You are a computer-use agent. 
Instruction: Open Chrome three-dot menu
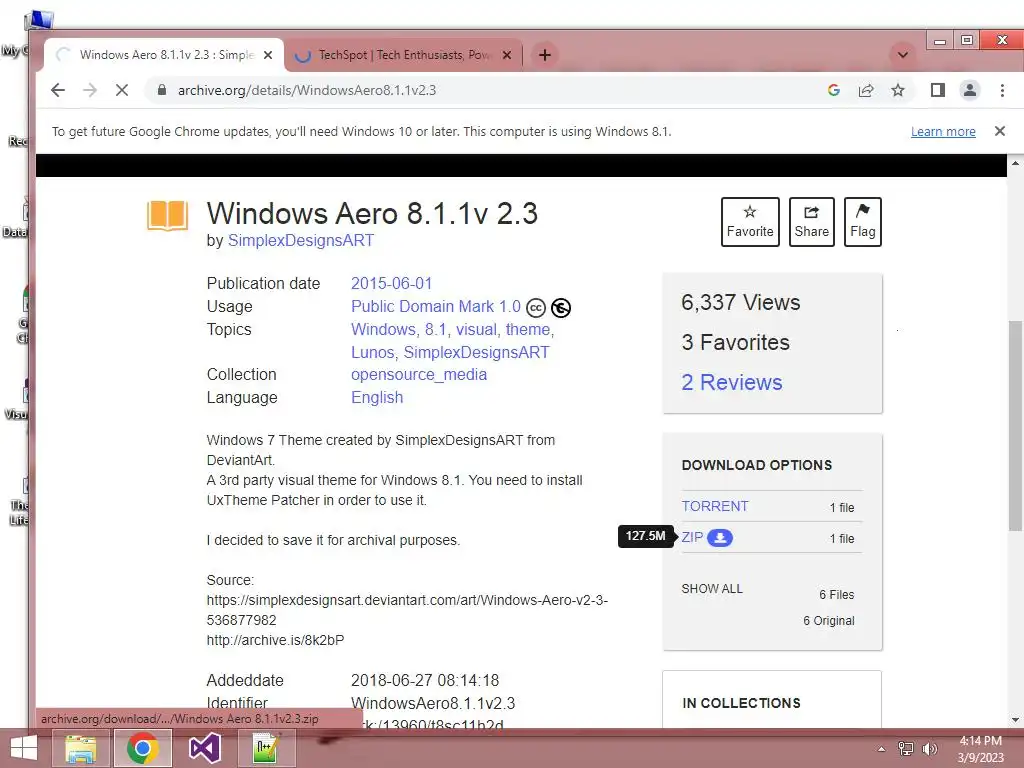(x=1002, y=90)
